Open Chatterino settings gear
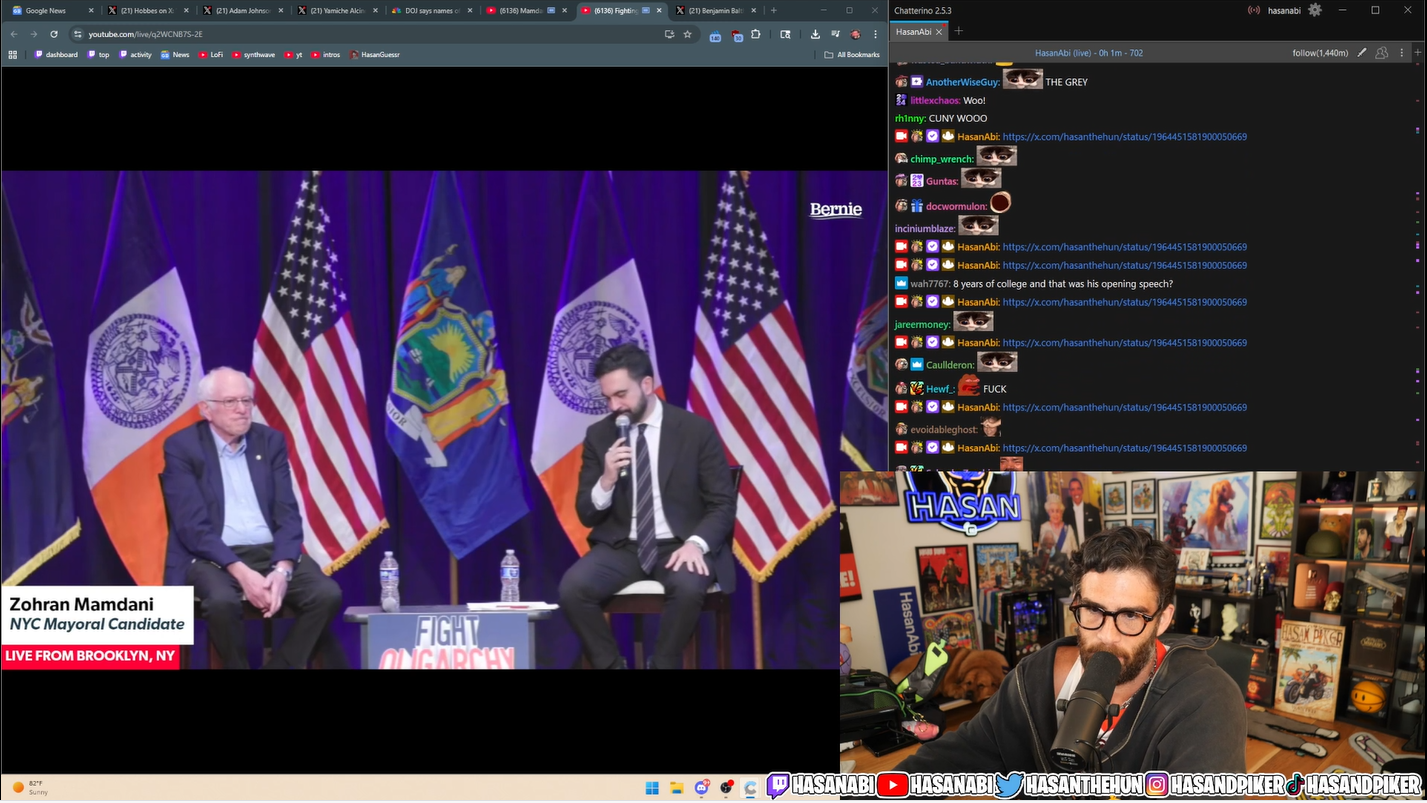The height and width of the screenshot is (803, 1427). [x=1315, y=10]
